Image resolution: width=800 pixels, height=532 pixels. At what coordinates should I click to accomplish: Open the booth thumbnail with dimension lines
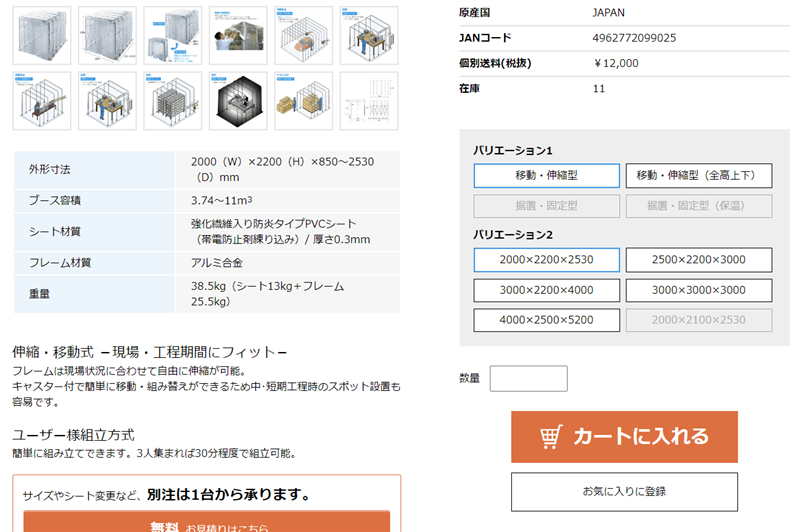click(x=107, y=35)
